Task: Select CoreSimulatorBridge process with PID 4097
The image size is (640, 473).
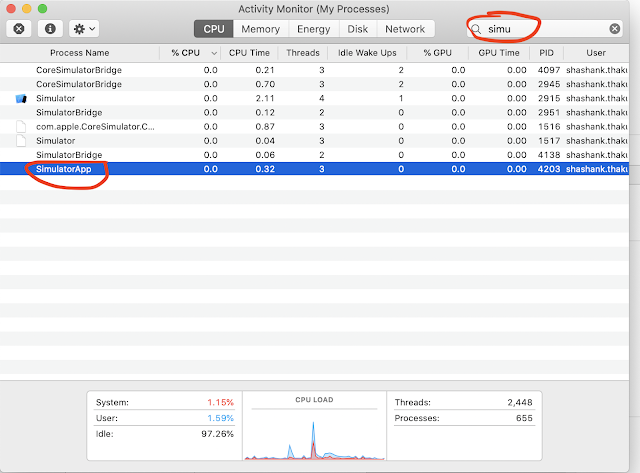Action: point(314,70)
